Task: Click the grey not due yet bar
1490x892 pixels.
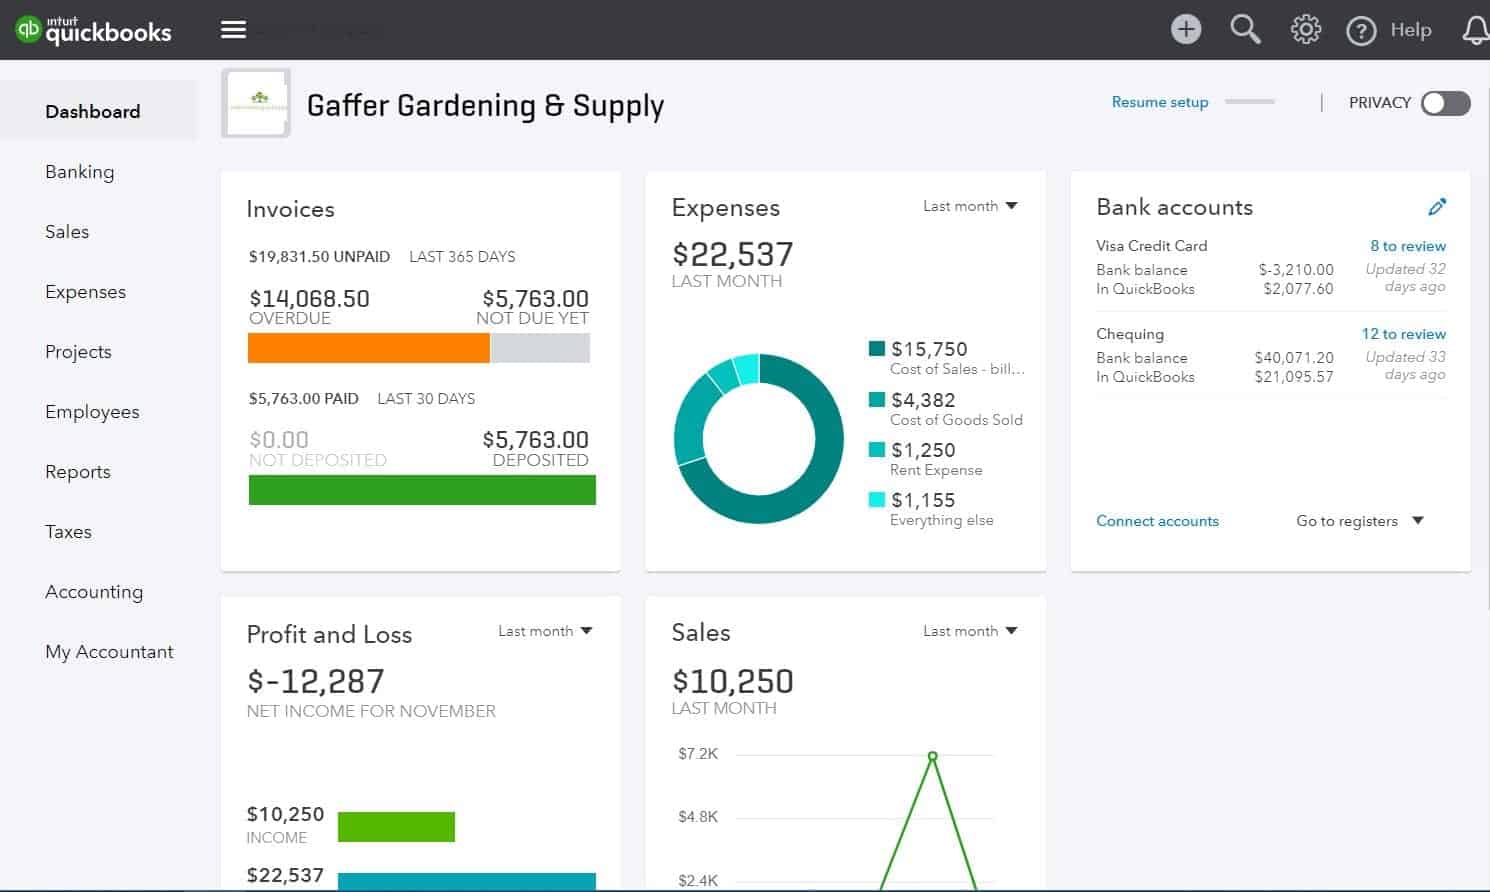Action: click(540, 348)
